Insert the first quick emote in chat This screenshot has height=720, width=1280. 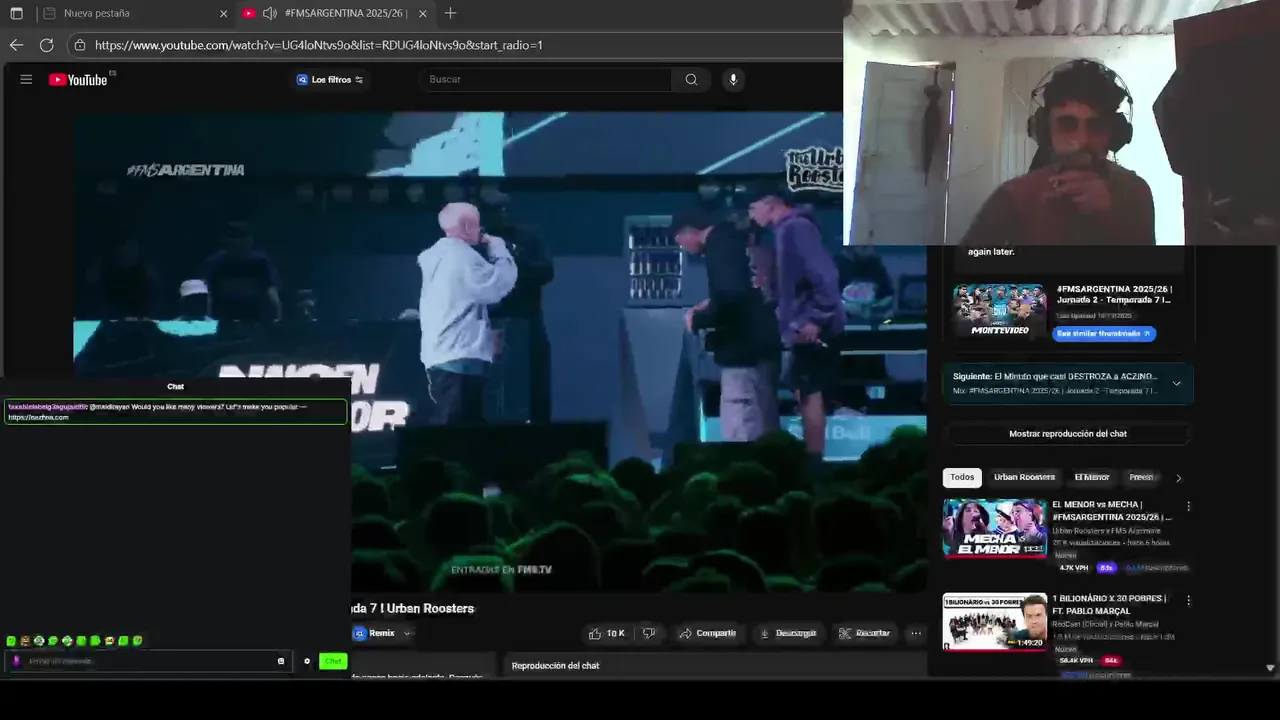11,641
